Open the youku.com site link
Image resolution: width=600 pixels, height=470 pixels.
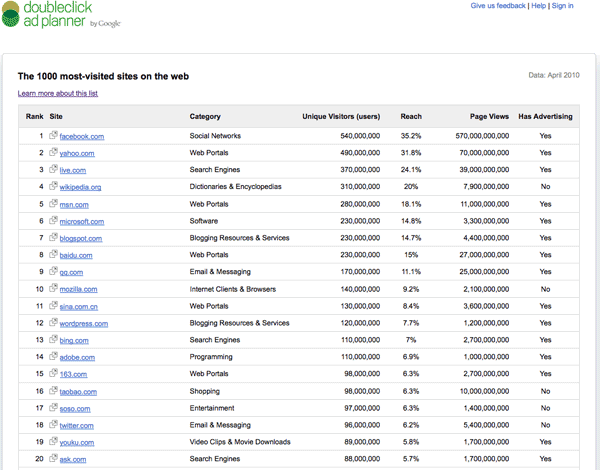[77, 442]
